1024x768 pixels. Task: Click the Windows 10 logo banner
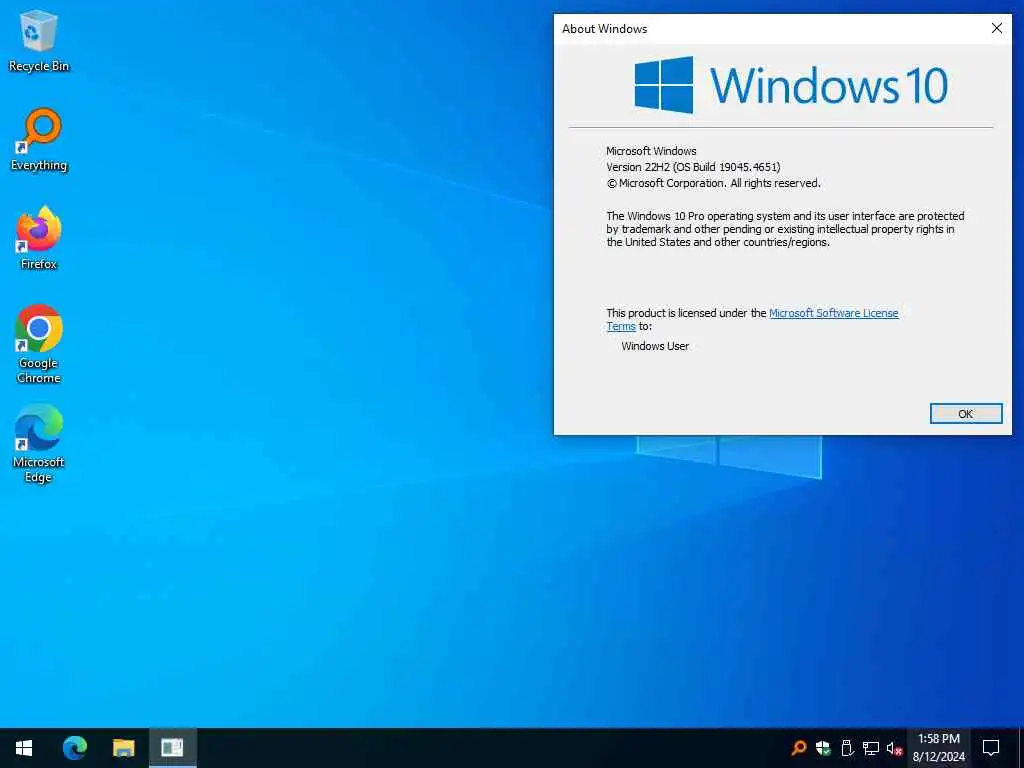791,85
